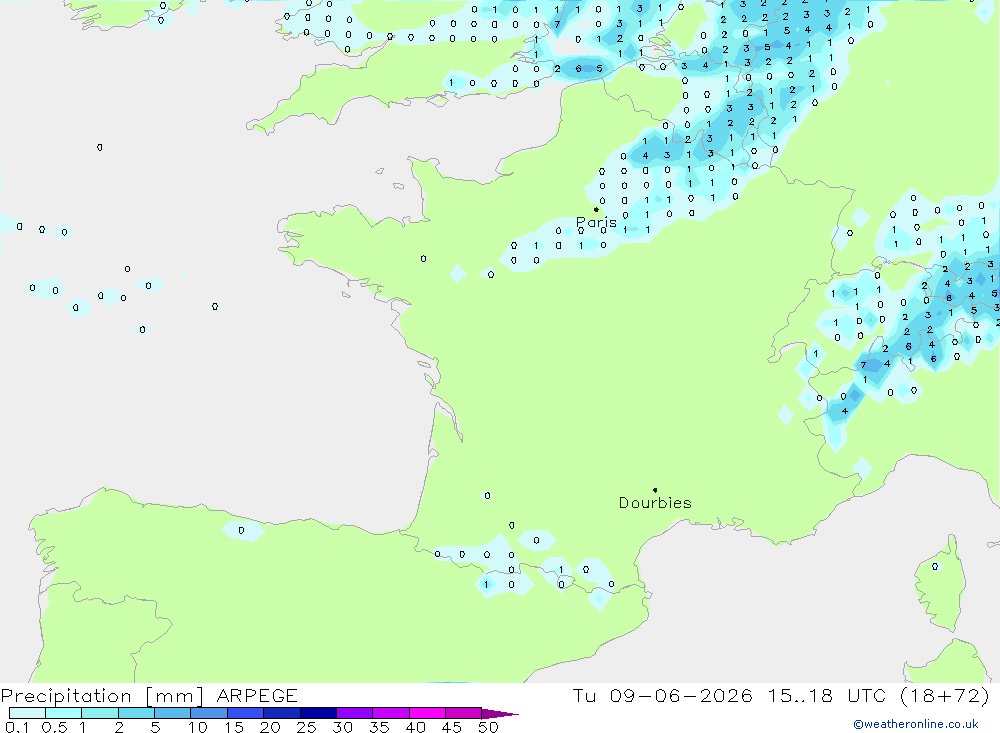Click the '0.5' legend scale value
This screenshot has height=733, width=1000.
[x=54, y=727]
